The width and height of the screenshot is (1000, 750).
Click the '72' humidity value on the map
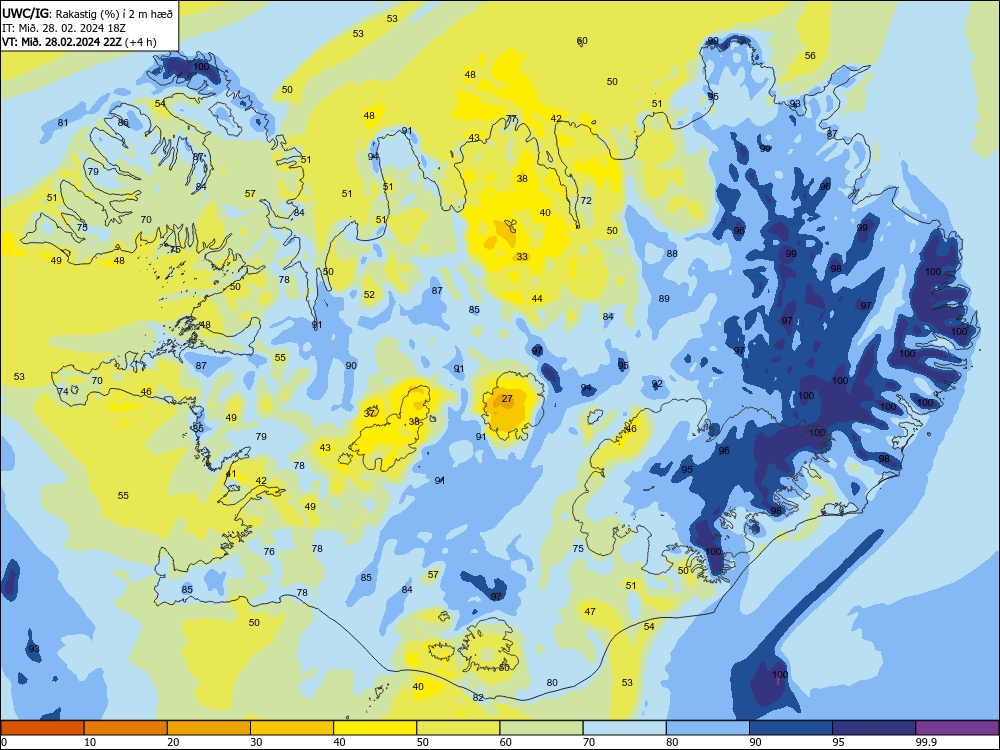[x=586, y=200]
